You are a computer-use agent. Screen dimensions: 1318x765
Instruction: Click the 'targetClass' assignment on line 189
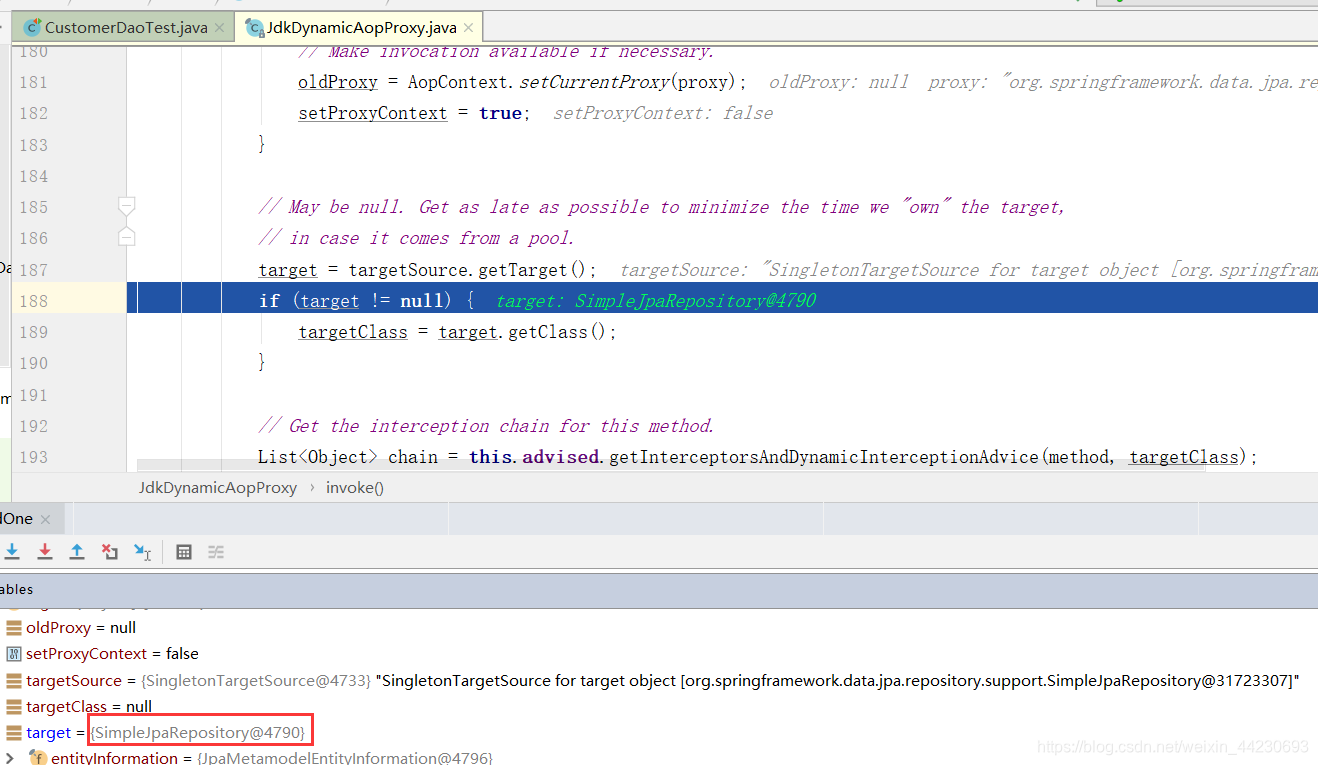point(353,332)
